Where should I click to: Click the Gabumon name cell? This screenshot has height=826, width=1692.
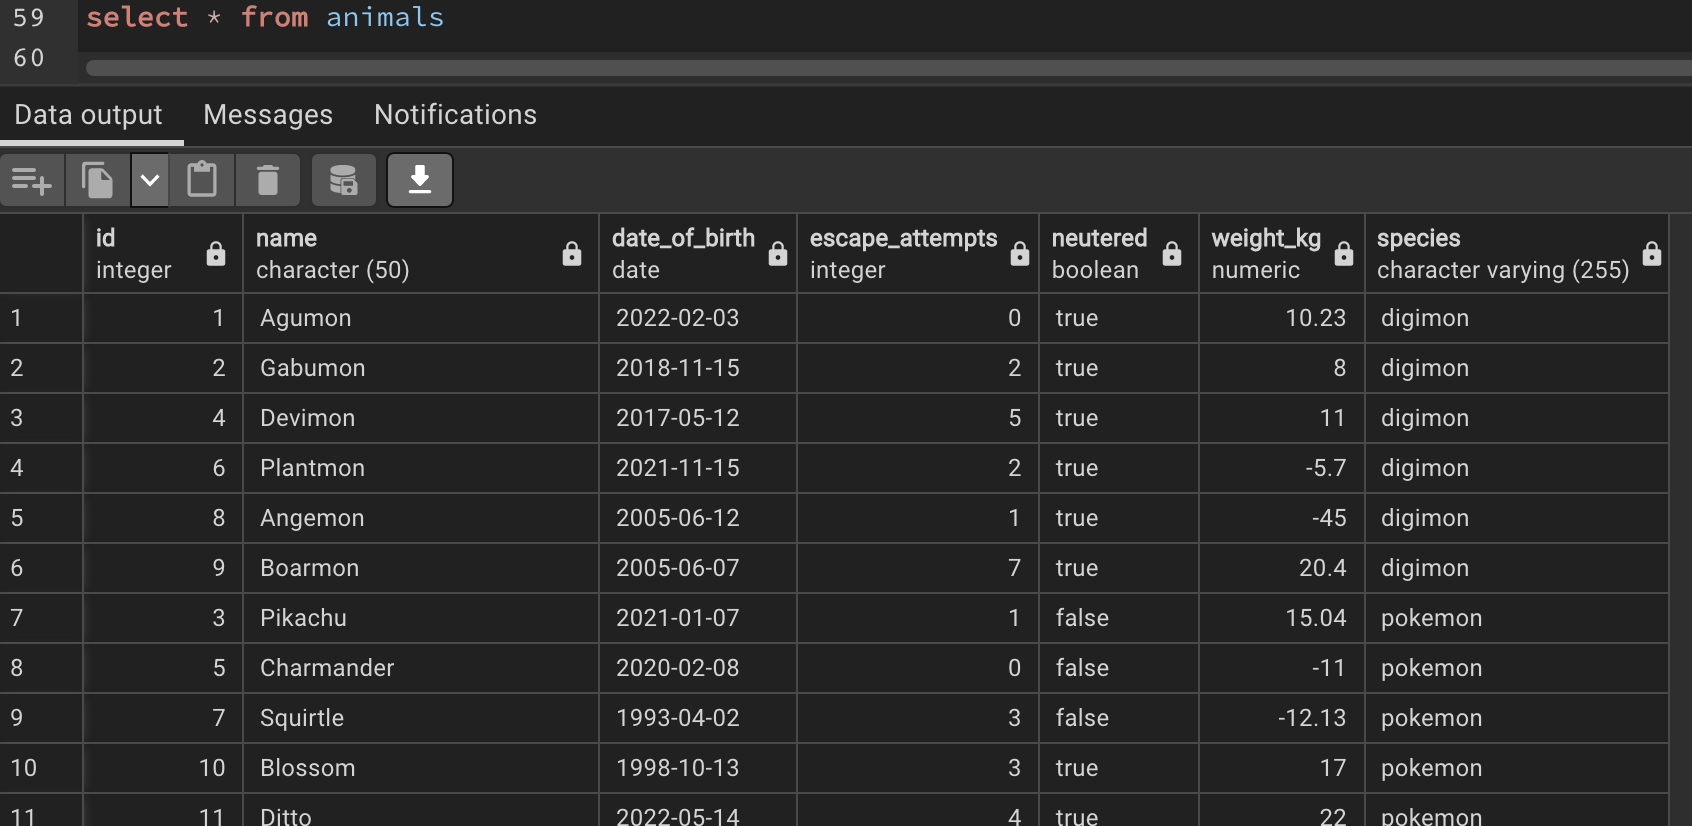pos(421,368)
